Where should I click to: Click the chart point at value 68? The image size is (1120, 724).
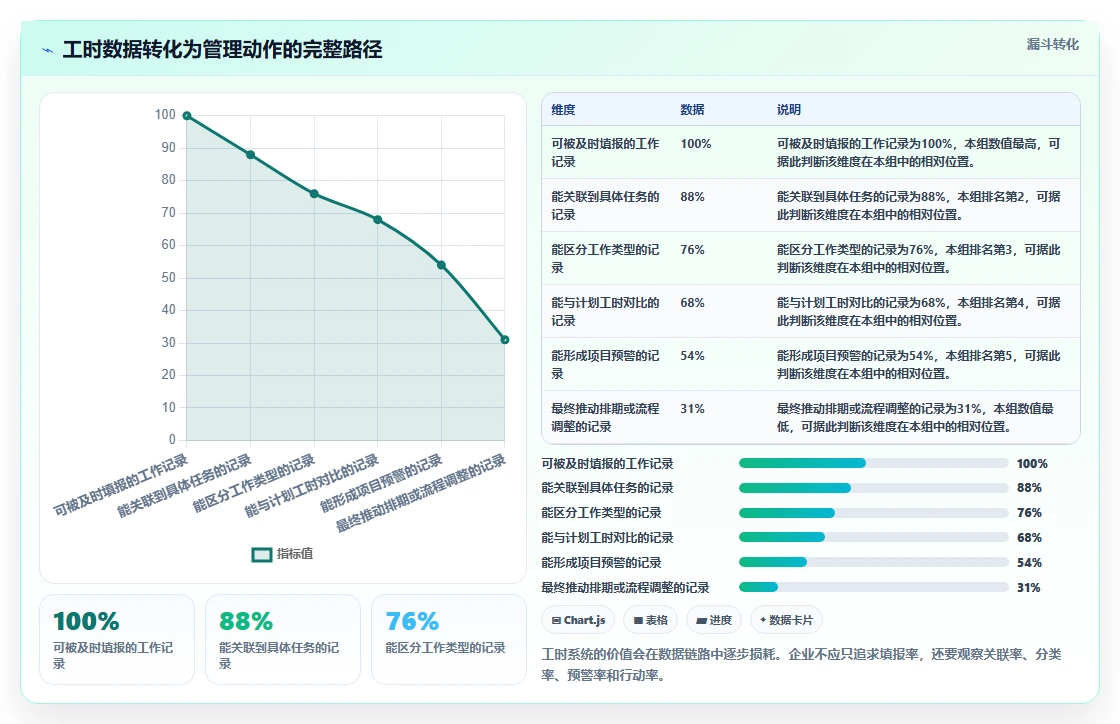tap(377, 219)
